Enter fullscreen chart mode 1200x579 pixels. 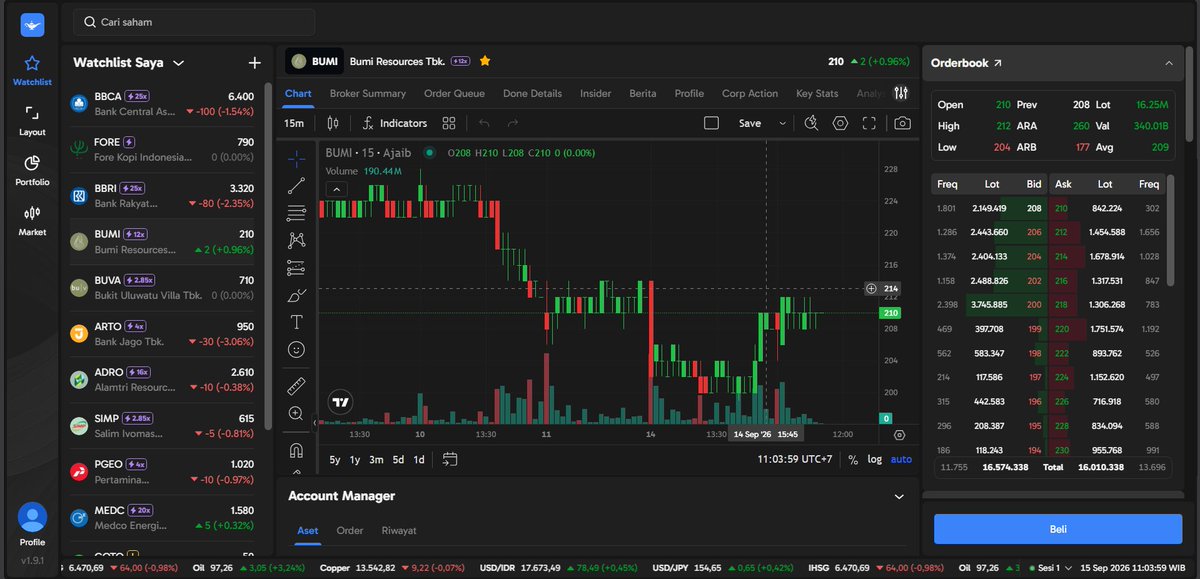(x=869, y=123)
